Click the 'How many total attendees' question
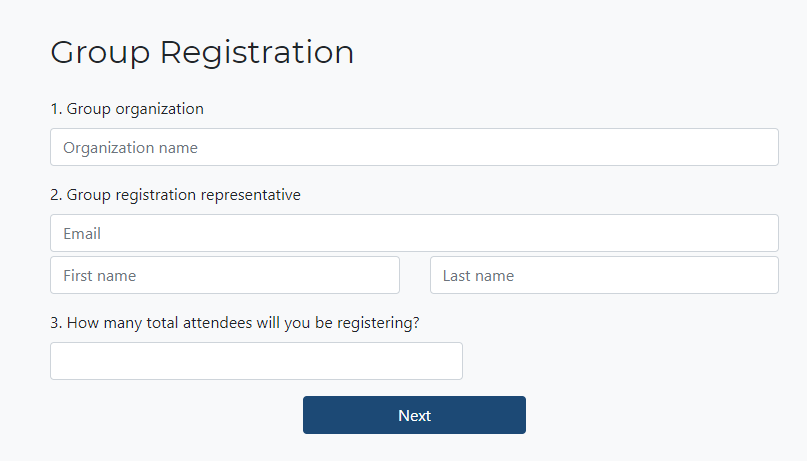Image resolution: width=807 pixels, height=461 pixels. pyautogui.click(x=234, y=323)
